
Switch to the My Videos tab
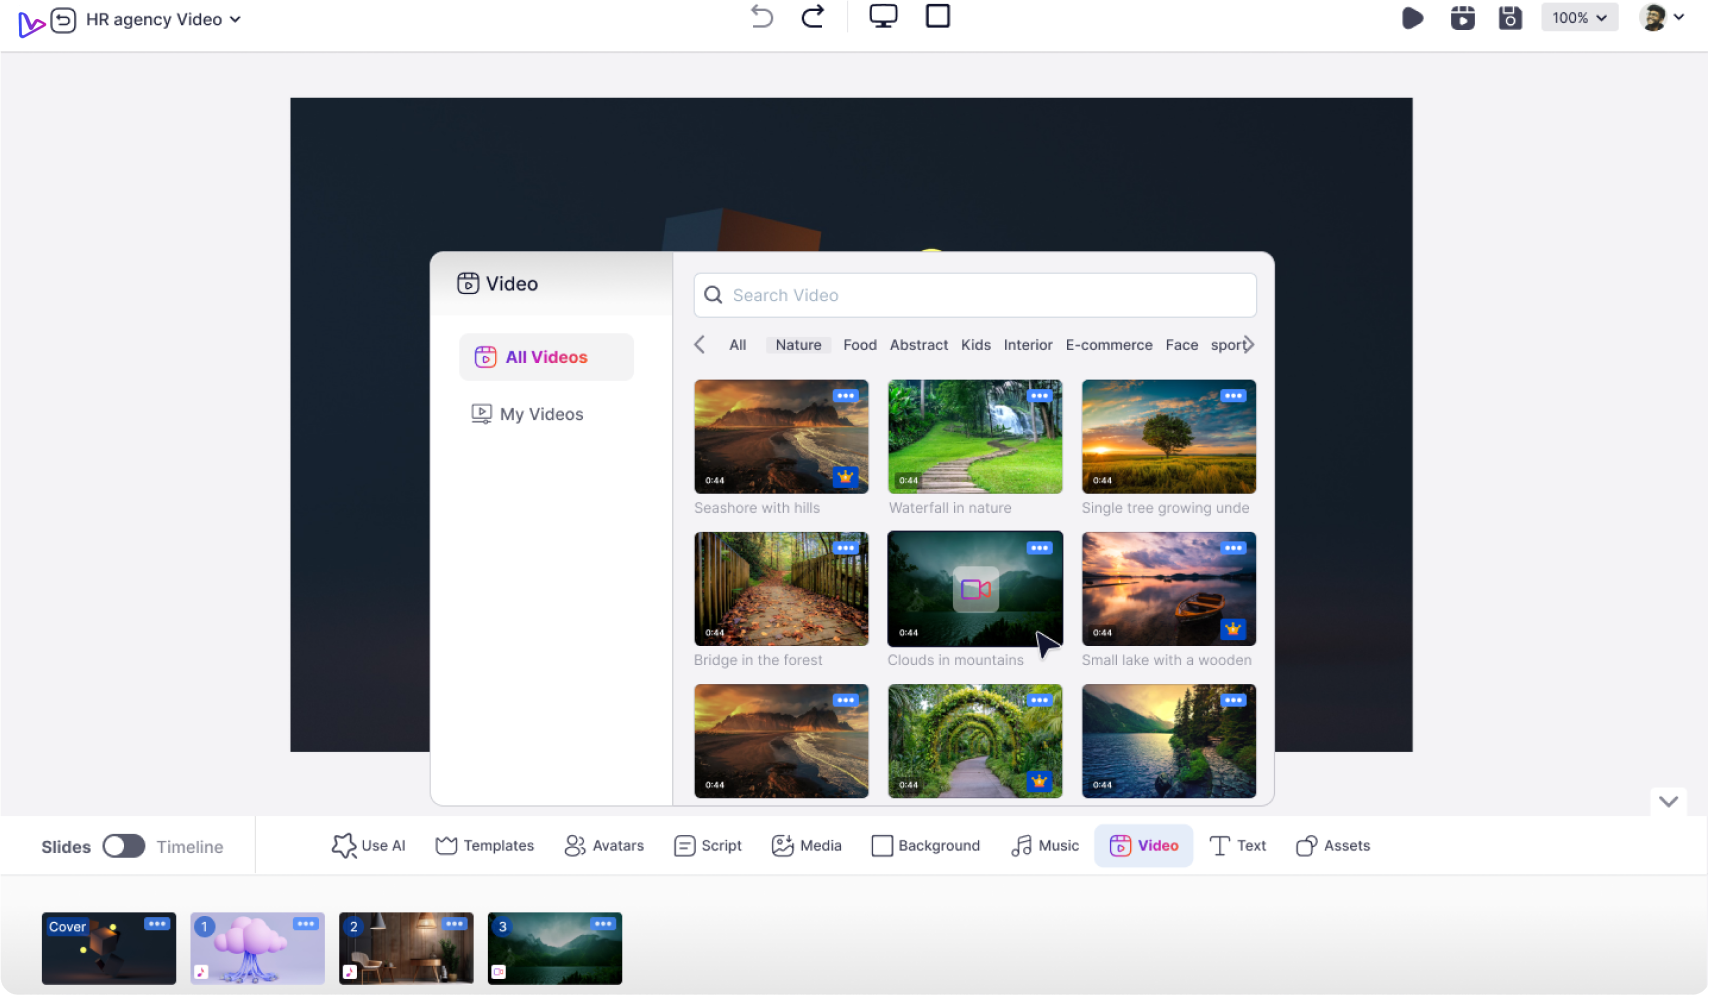[541, 413]
